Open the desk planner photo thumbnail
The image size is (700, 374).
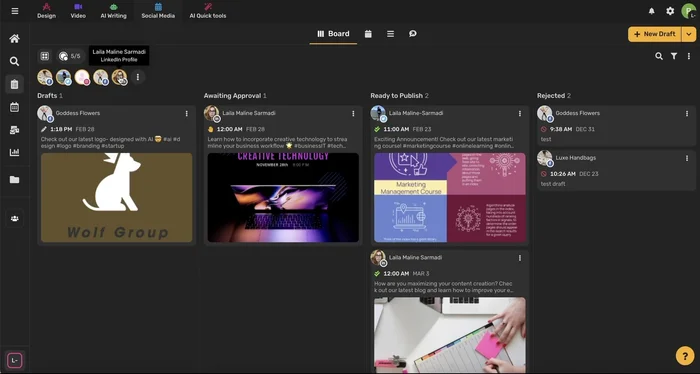(x=450, y=335)
